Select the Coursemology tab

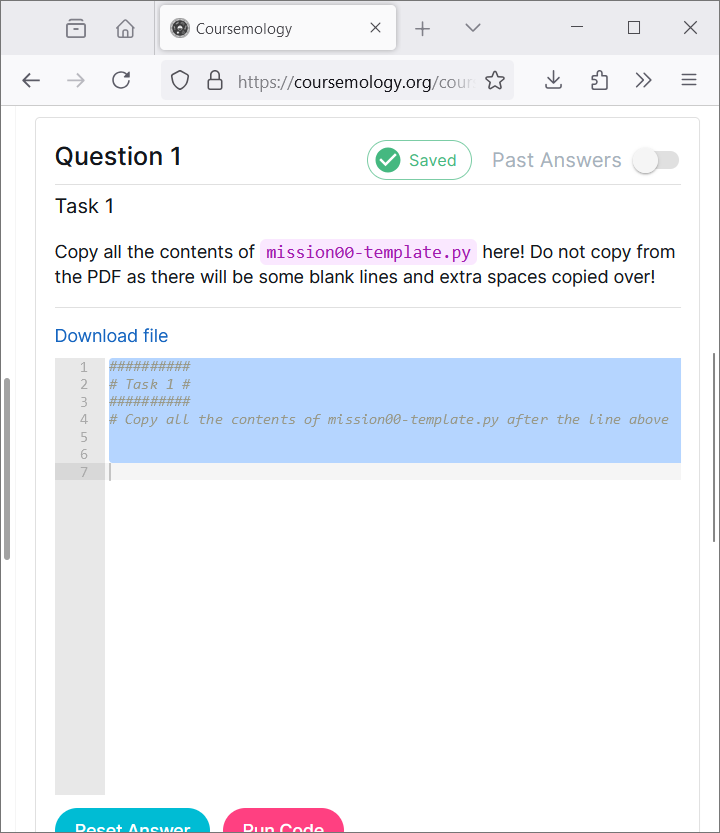point(260,28)
